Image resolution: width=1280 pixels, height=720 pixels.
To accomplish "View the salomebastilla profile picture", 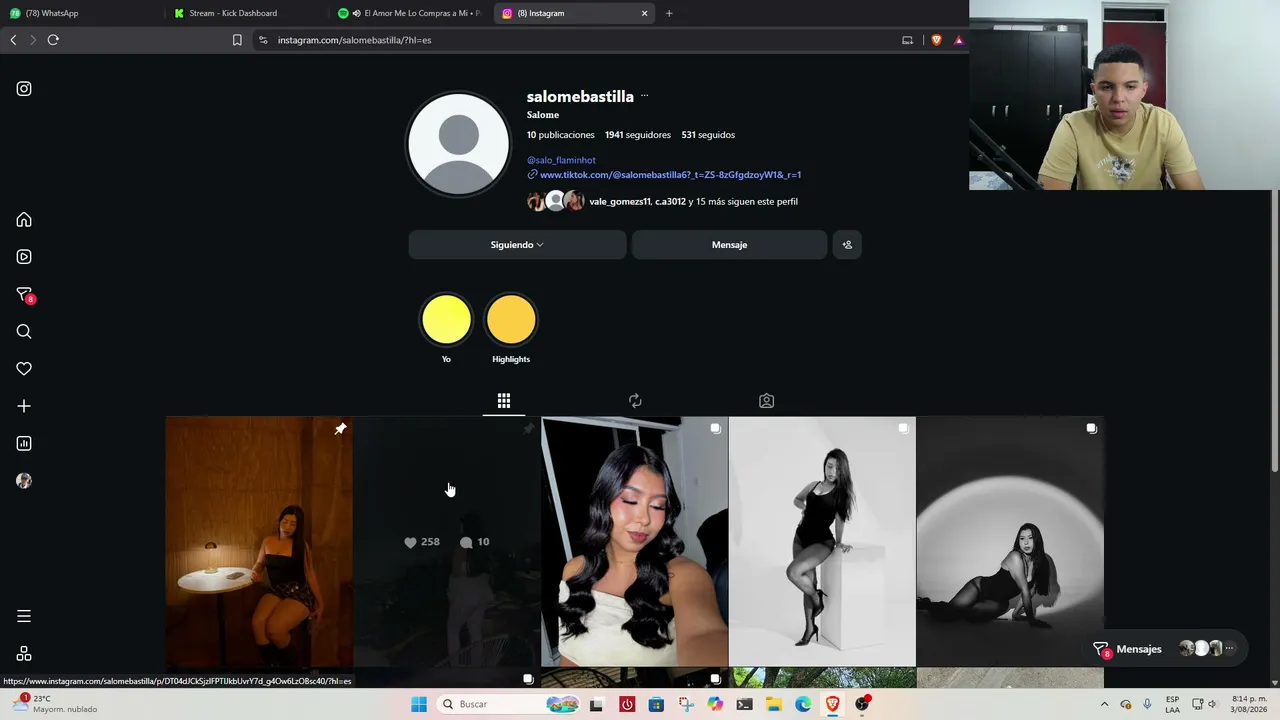I will [459, 144].
